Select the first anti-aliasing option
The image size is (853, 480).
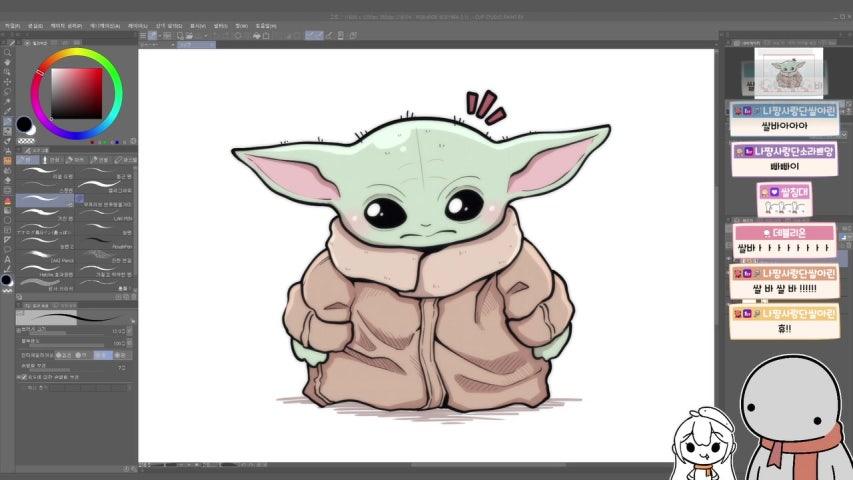[x=63, y=355]
